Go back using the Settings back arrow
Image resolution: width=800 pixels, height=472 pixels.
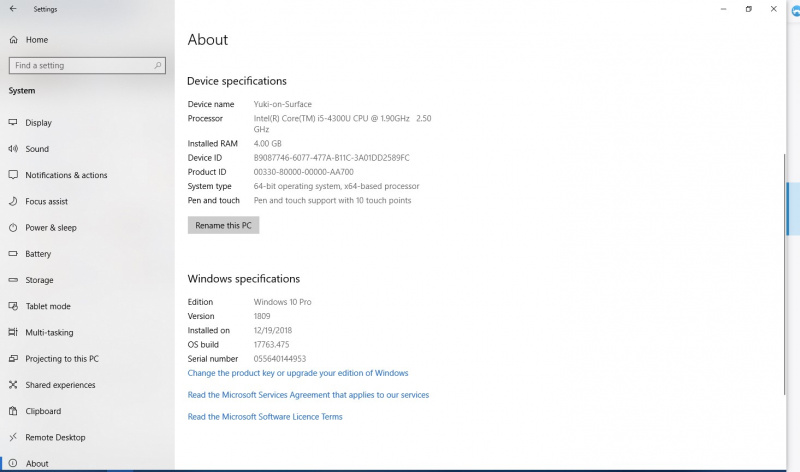pos(13,9)
